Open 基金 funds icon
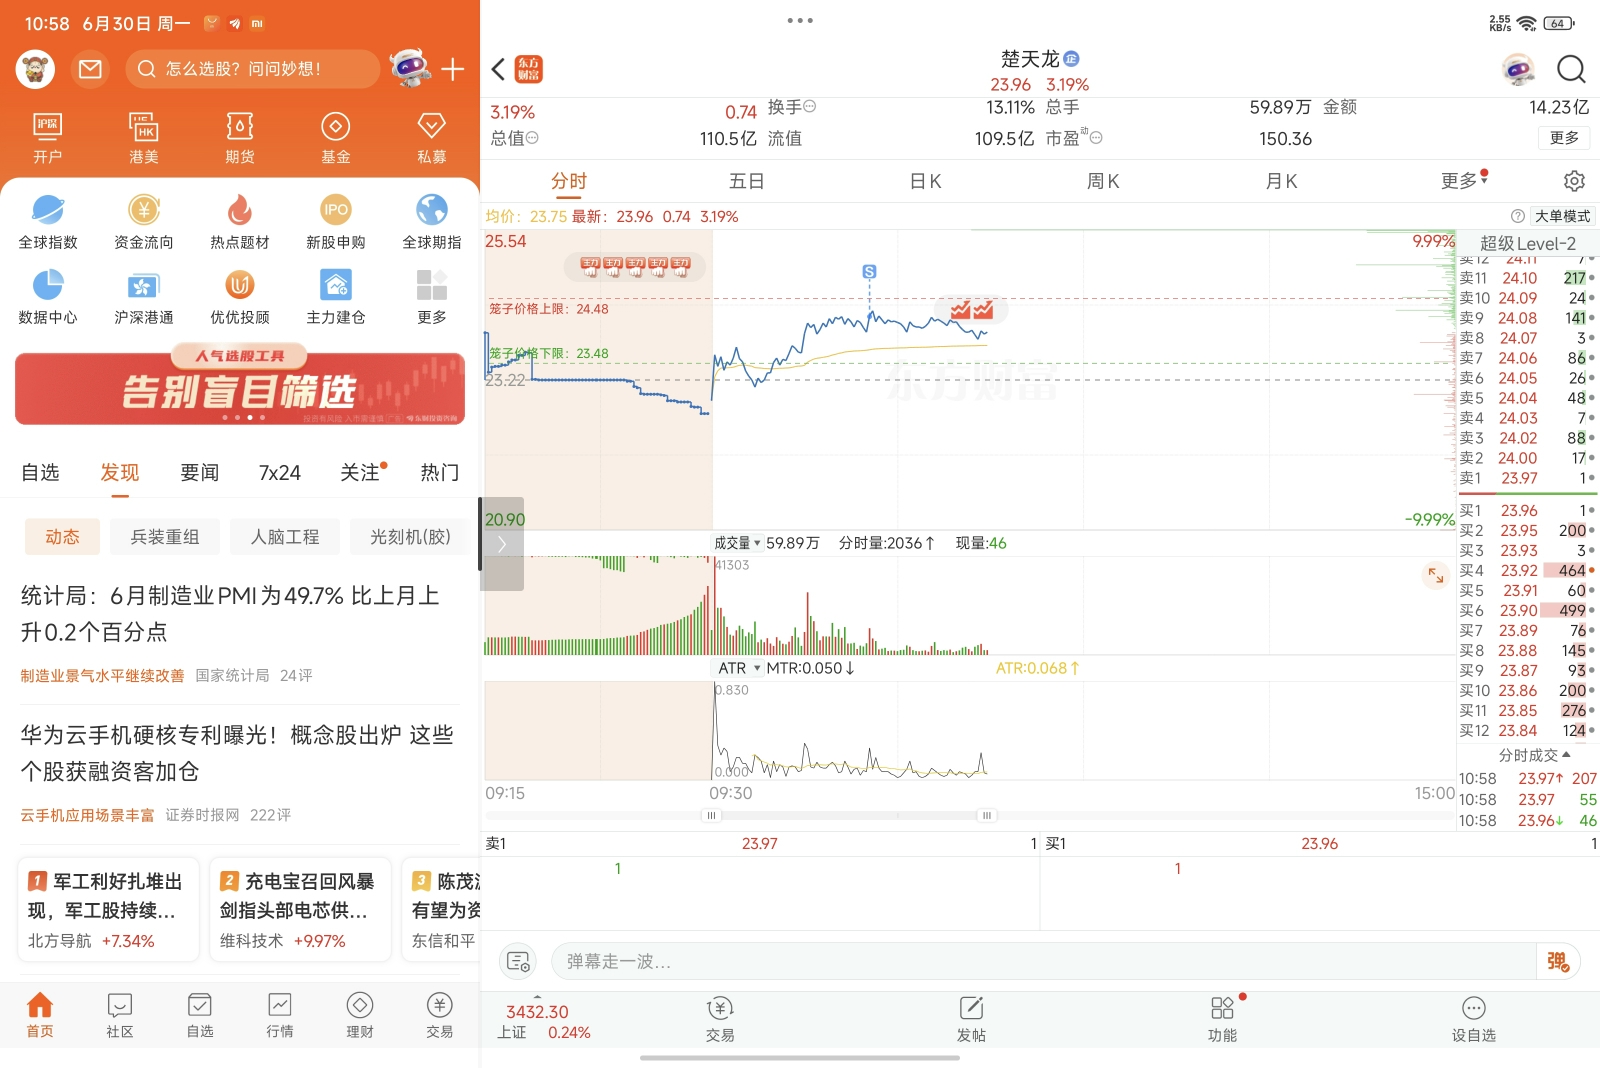The image size is (1600, 1068). [336, 138]
